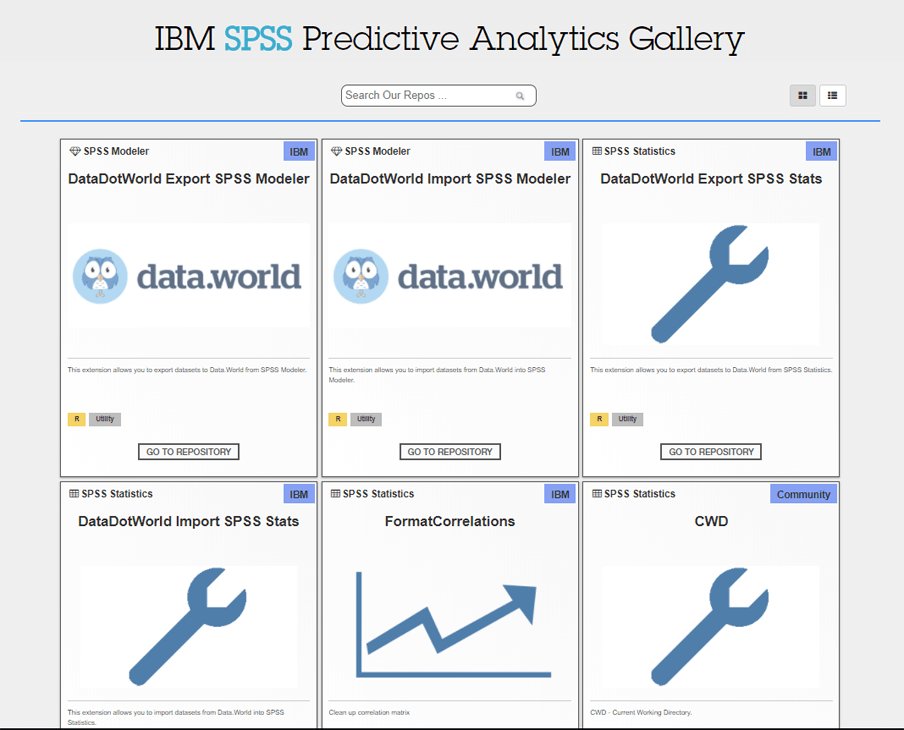Click the SPSS Statistics table icon on CWD card
The image size is (904, 730).
point(597,494)
